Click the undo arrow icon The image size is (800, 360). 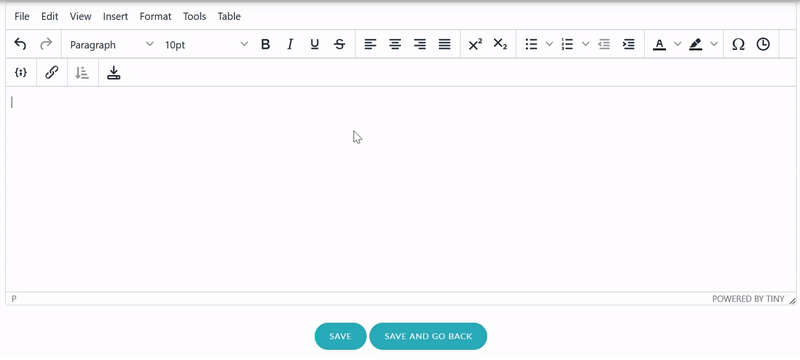[x=20, y=44]
